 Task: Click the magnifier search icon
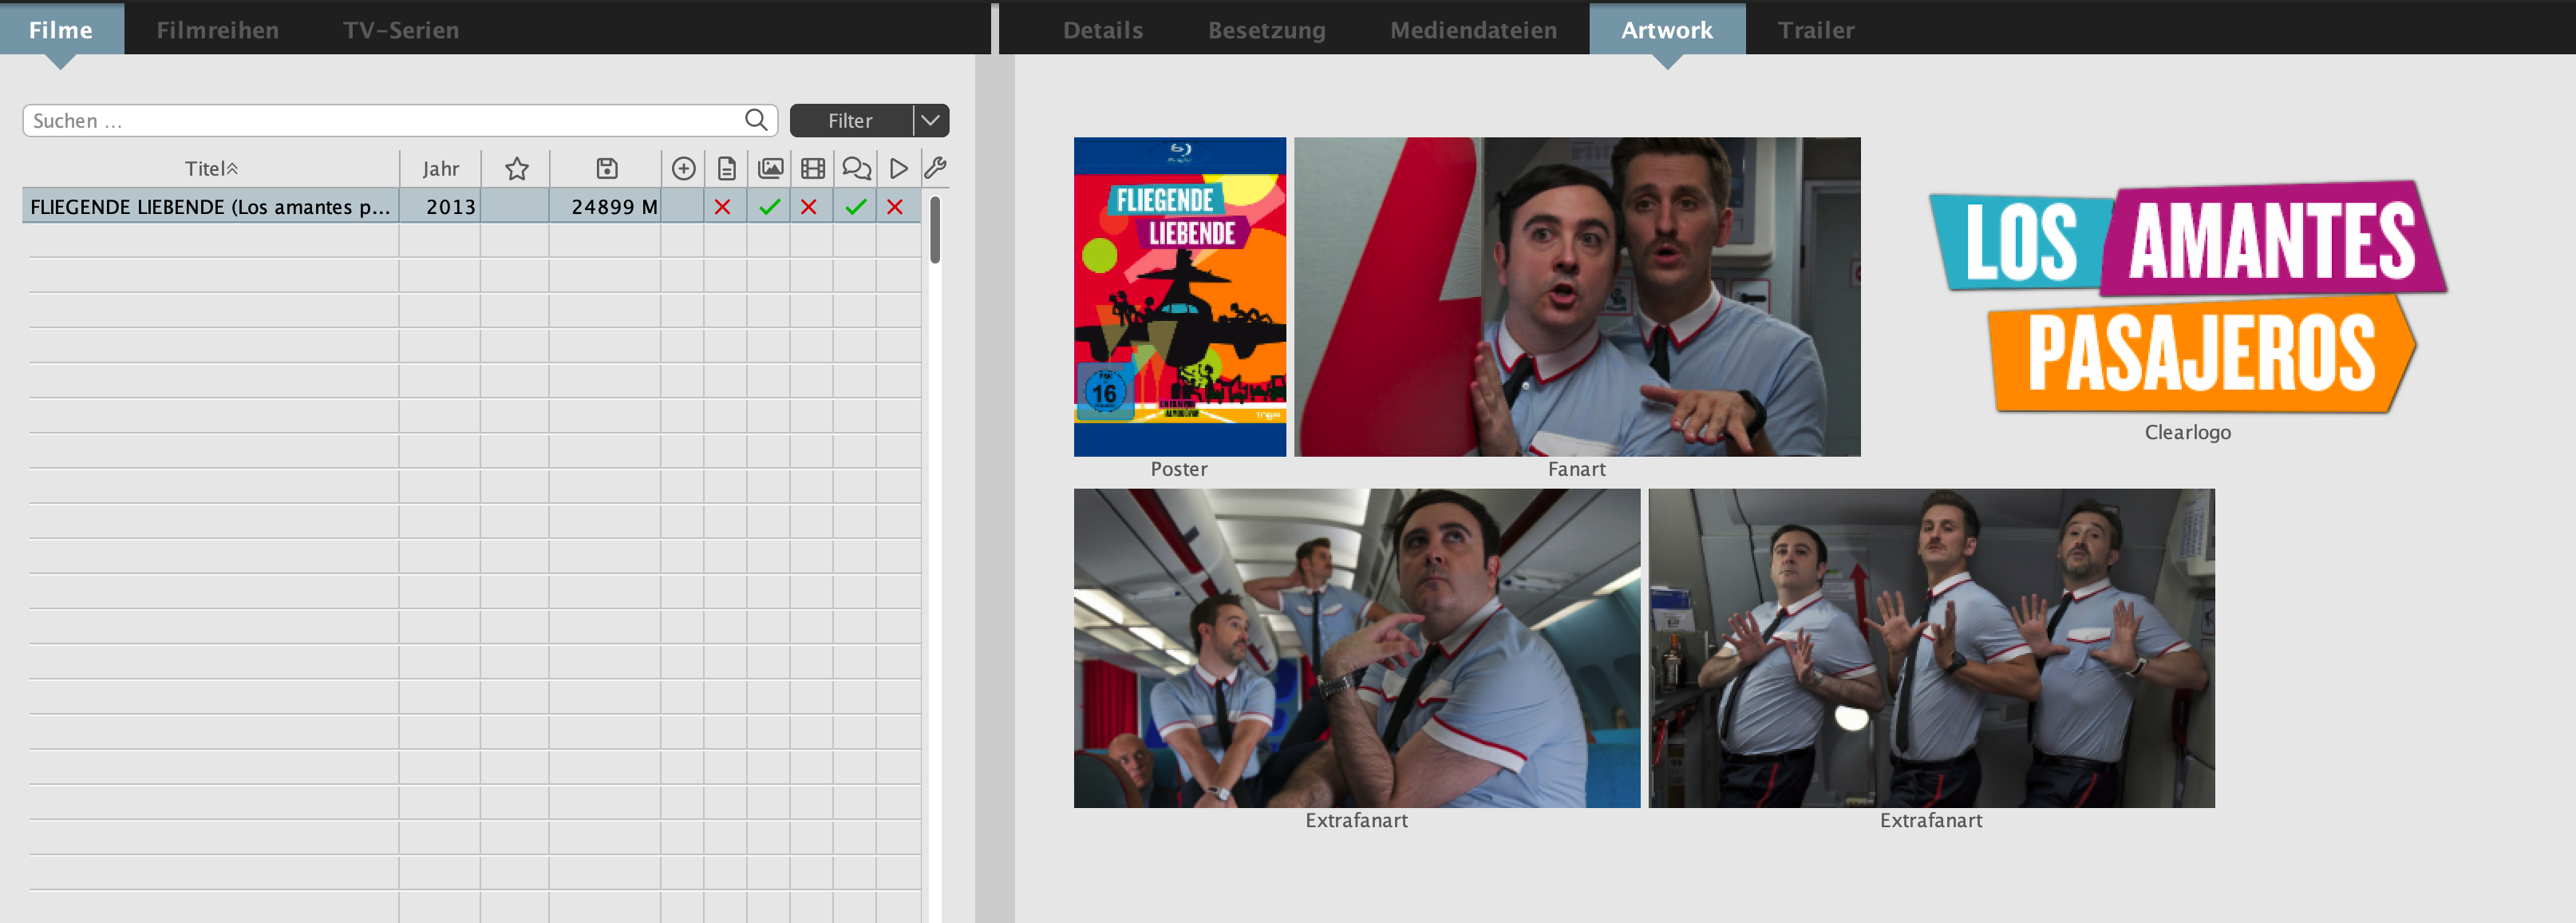pos(756,120)
